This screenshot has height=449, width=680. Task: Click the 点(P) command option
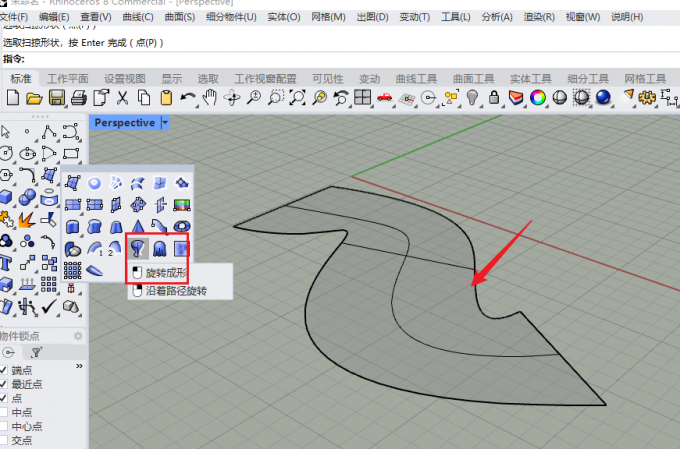click(x=146, y=43)
